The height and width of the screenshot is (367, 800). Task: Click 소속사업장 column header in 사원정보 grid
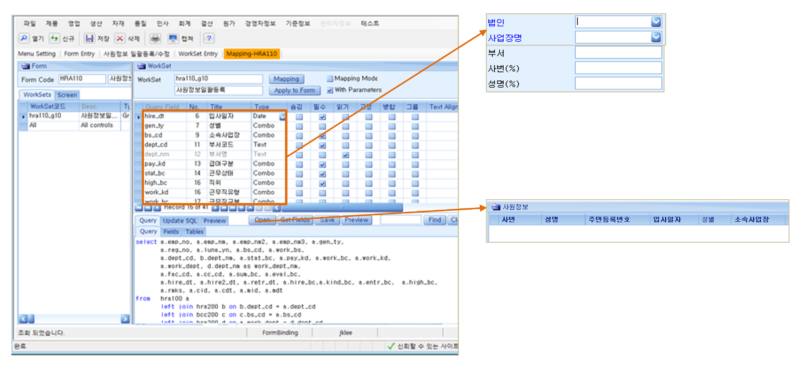pos(752,219)
